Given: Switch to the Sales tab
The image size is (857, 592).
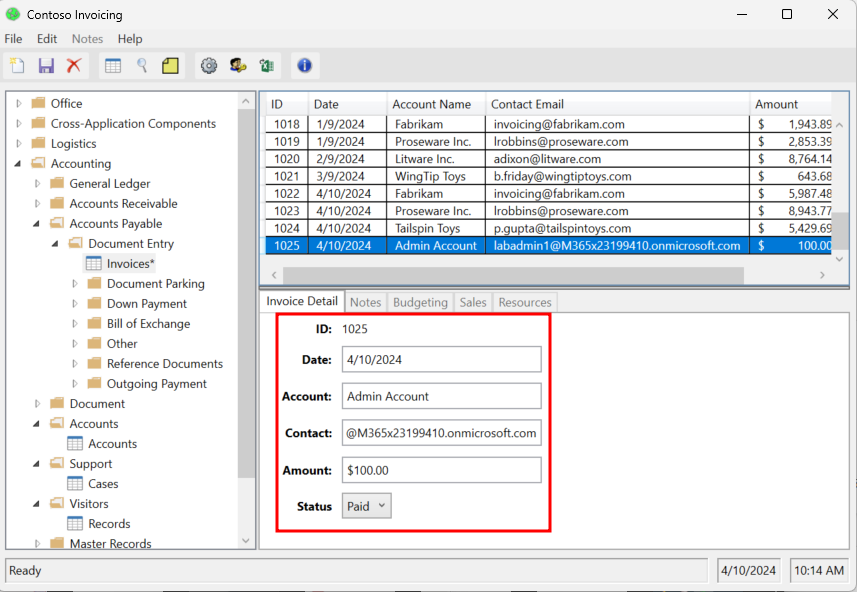Looking at the screenshot, I should click(x=473, y=302).
